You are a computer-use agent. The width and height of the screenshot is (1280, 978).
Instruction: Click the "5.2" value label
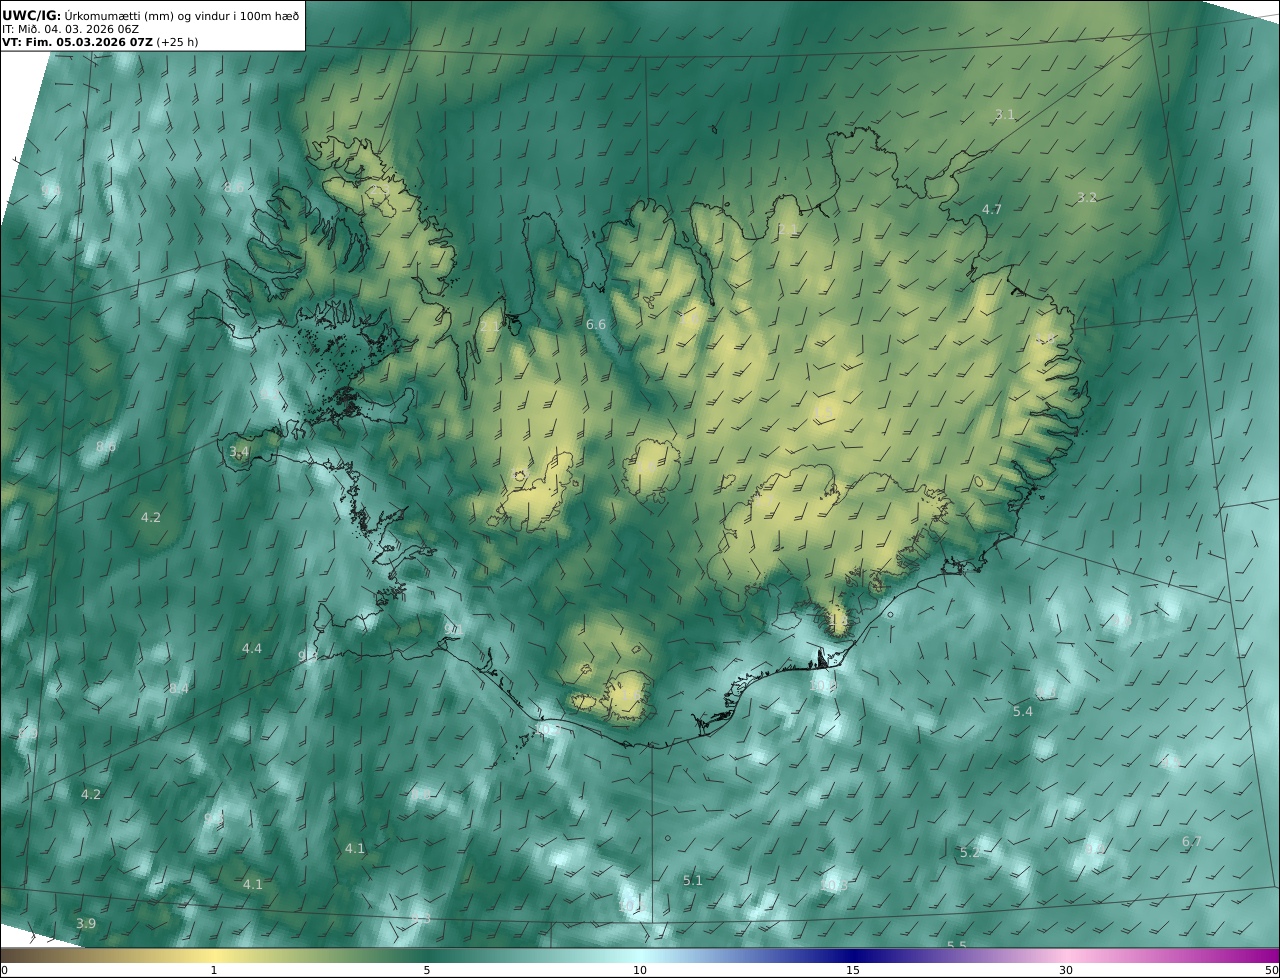click(970, 853)
